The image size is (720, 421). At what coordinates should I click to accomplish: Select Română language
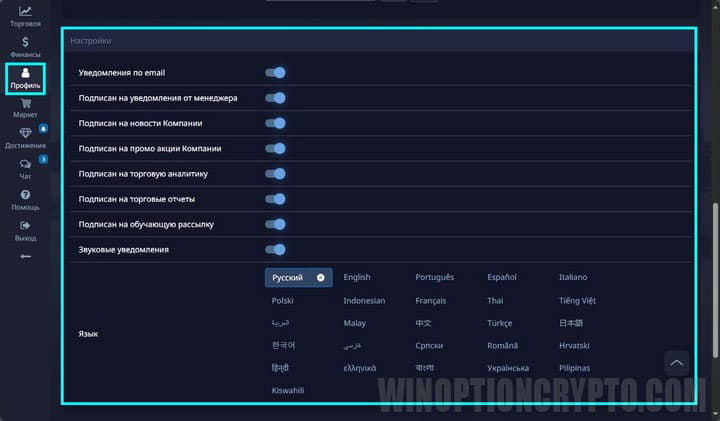click(x=502, y=346)
